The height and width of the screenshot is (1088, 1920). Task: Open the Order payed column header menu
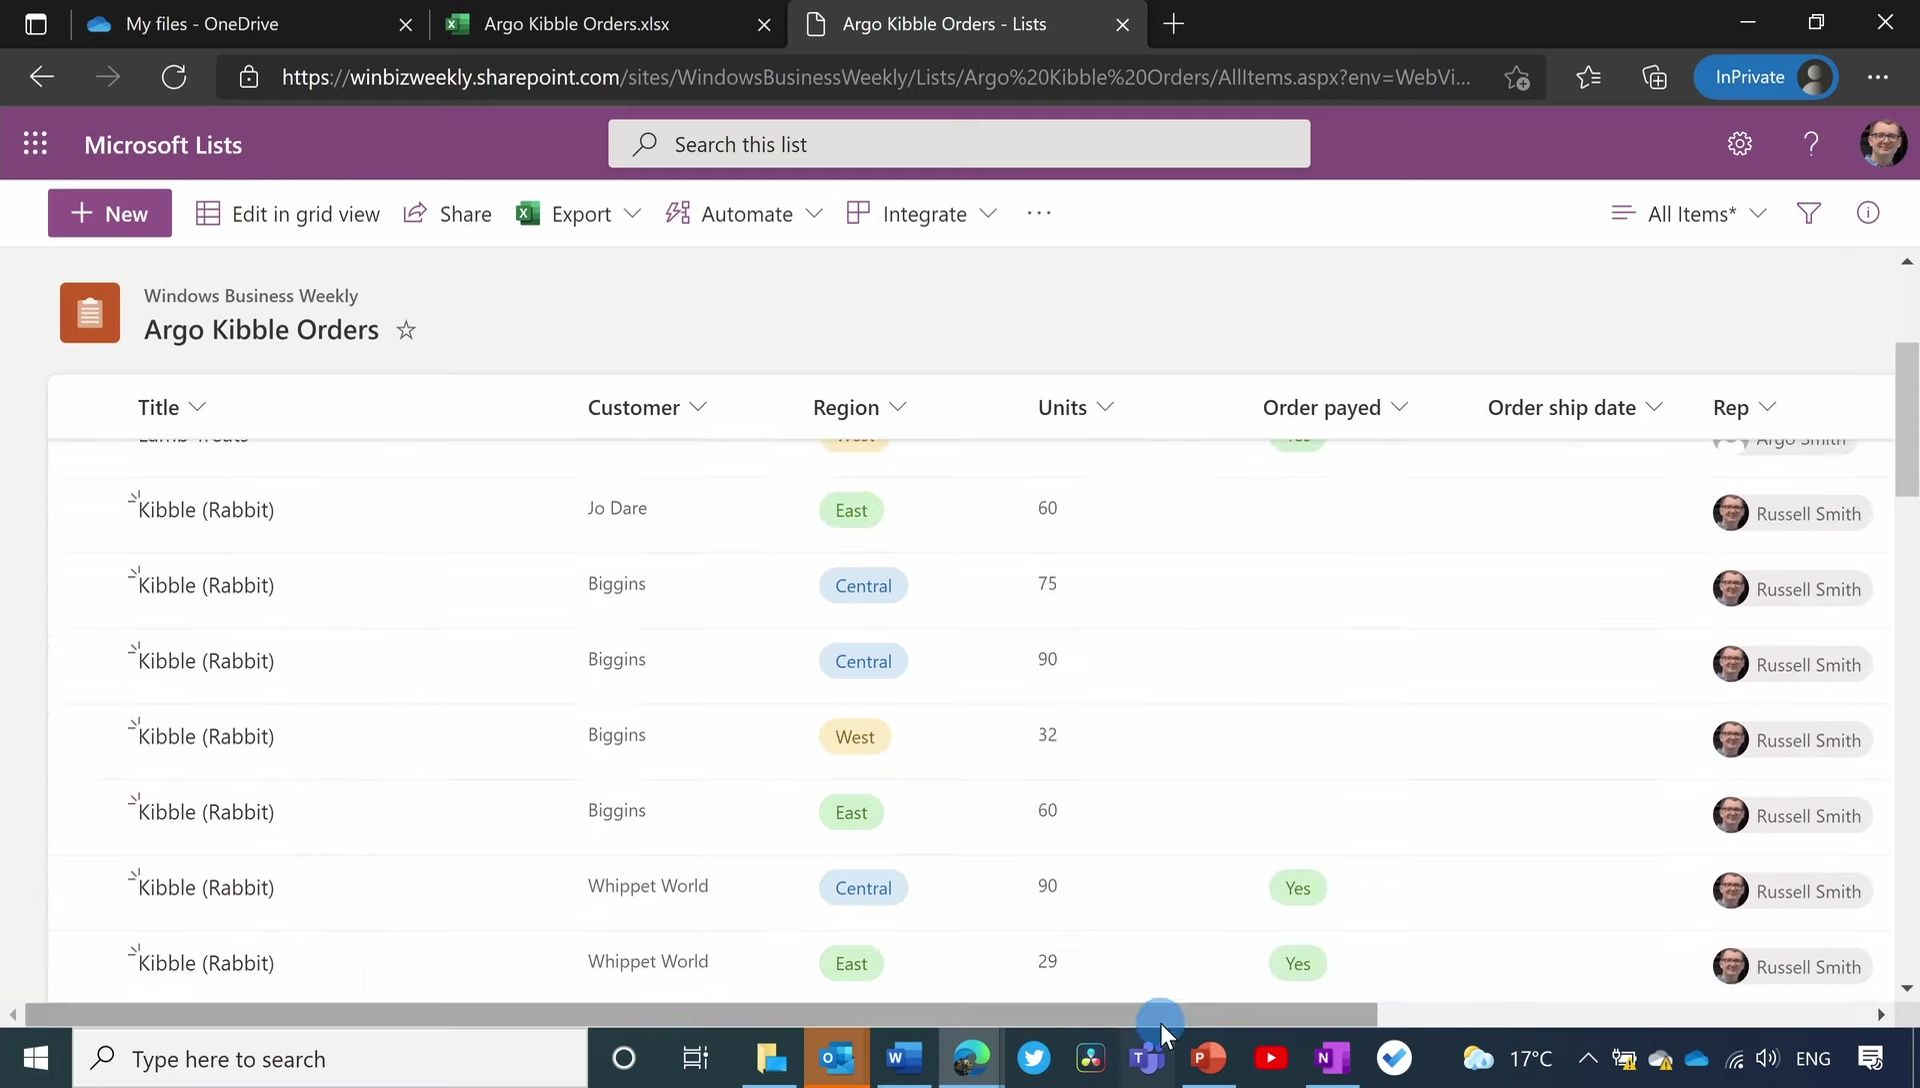click(1335, 407)
